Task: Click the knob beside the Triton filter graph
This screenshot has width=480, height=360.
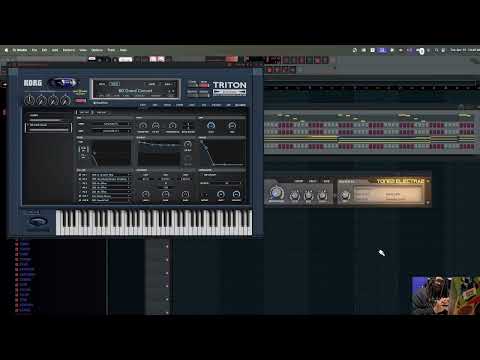Action: point(188,144)
